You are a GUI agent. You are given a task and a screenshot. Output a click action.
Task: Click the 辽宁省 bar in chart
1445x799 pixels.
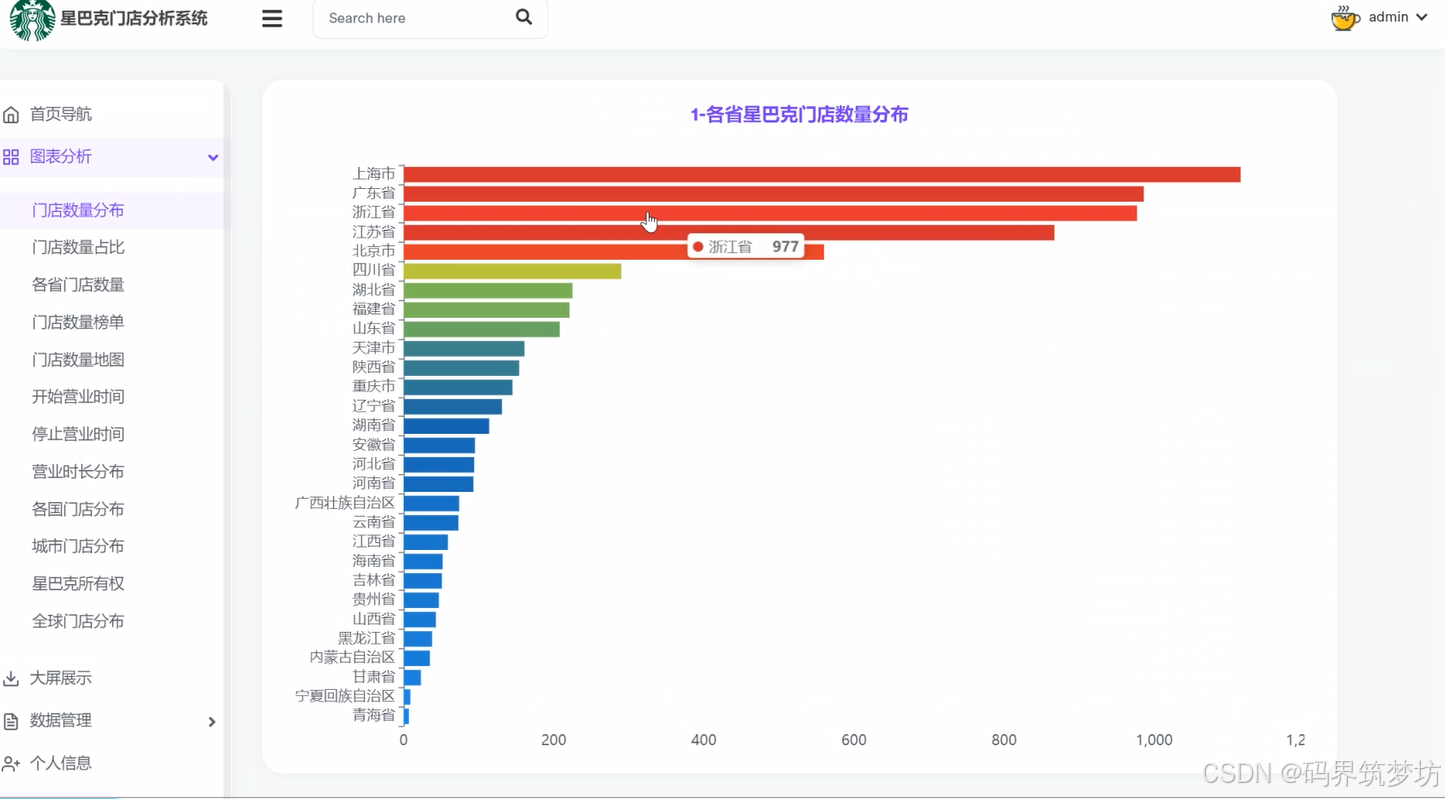[452, 406]
